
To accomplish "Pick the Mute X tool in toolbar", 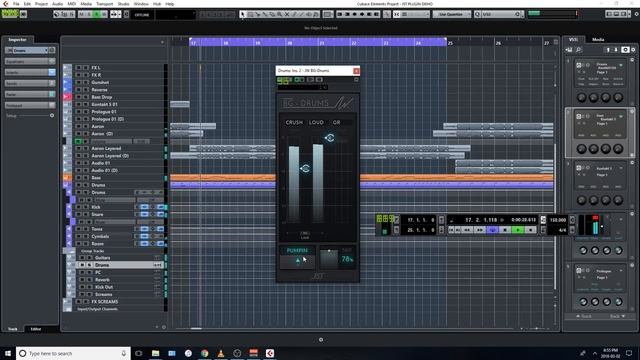I will 287,14.
